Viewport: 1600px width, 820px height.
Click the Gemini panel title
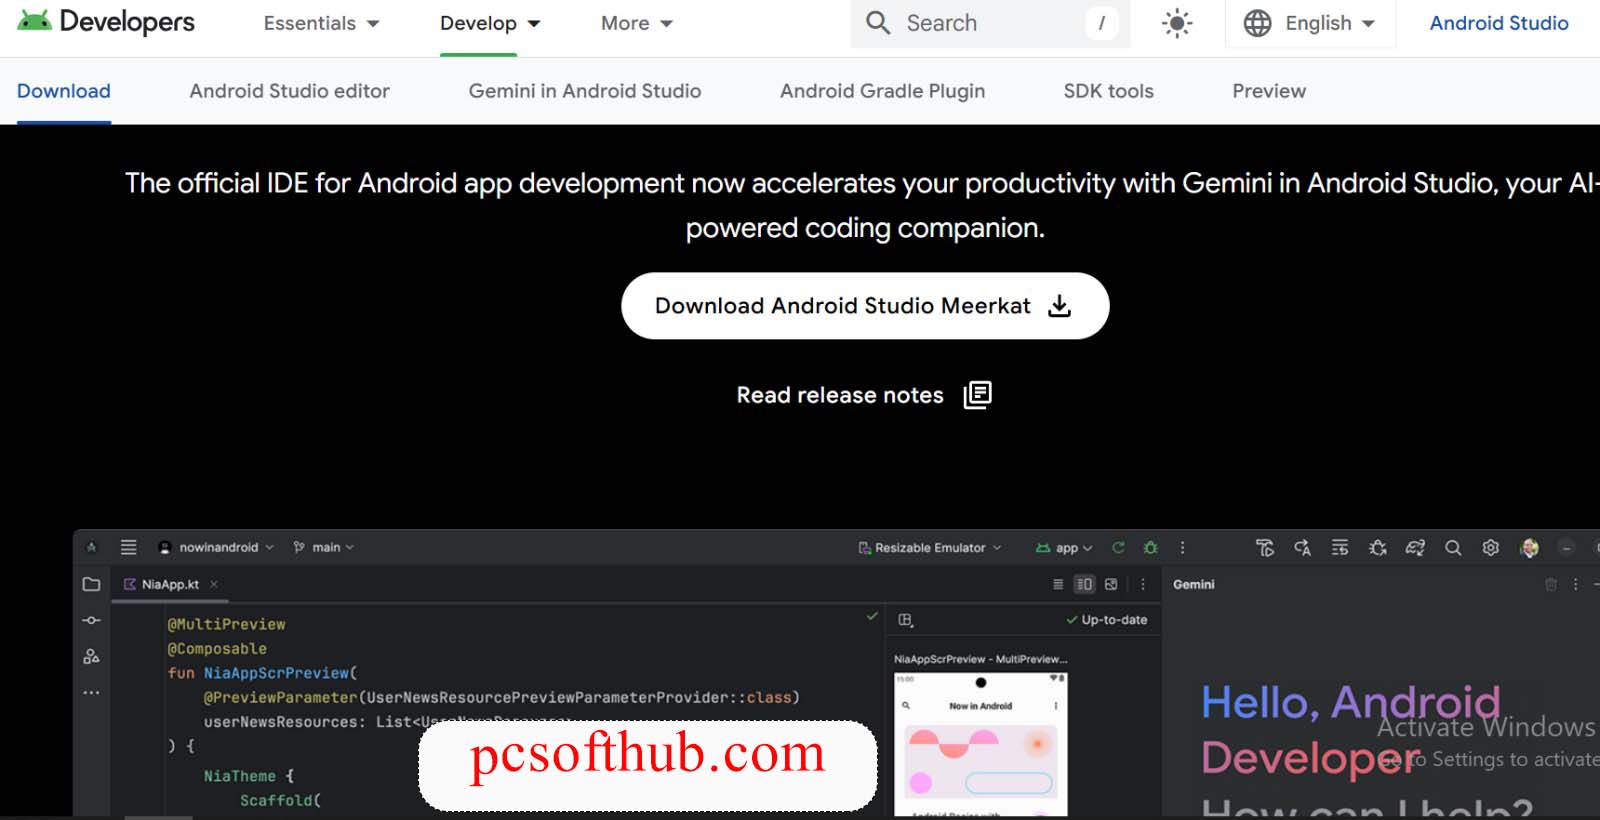point(1193,584)
